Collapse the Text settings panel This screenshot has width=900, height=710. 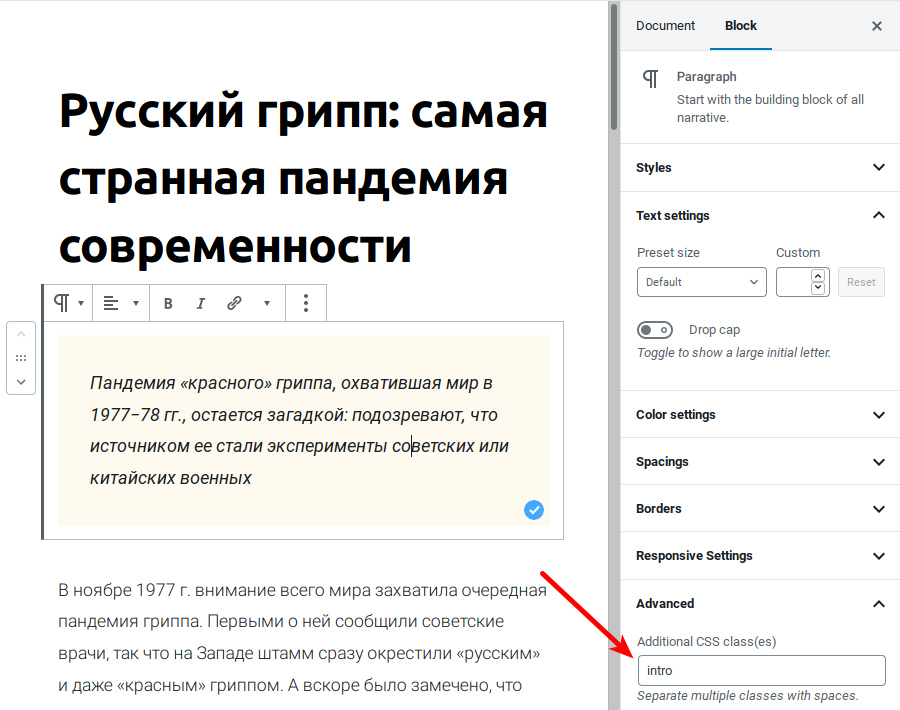[x=760, y=216]
